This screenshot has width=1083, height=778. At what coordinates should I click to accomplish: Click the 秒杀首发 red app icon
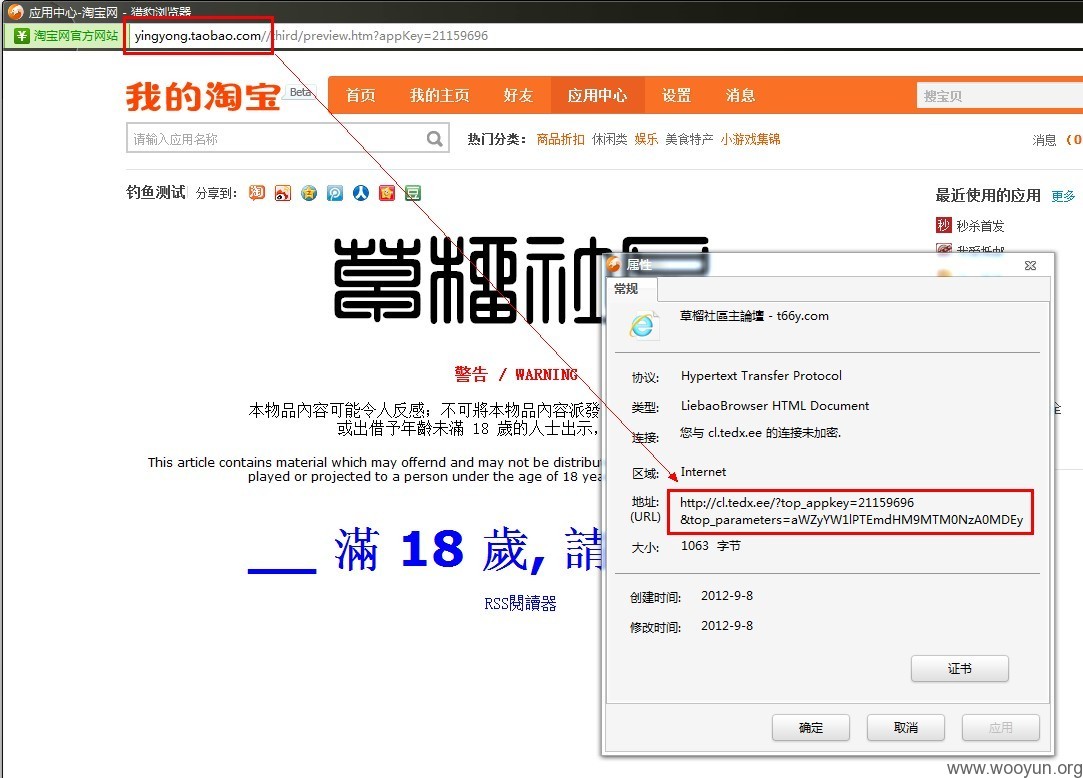click(x=943, y=225)
